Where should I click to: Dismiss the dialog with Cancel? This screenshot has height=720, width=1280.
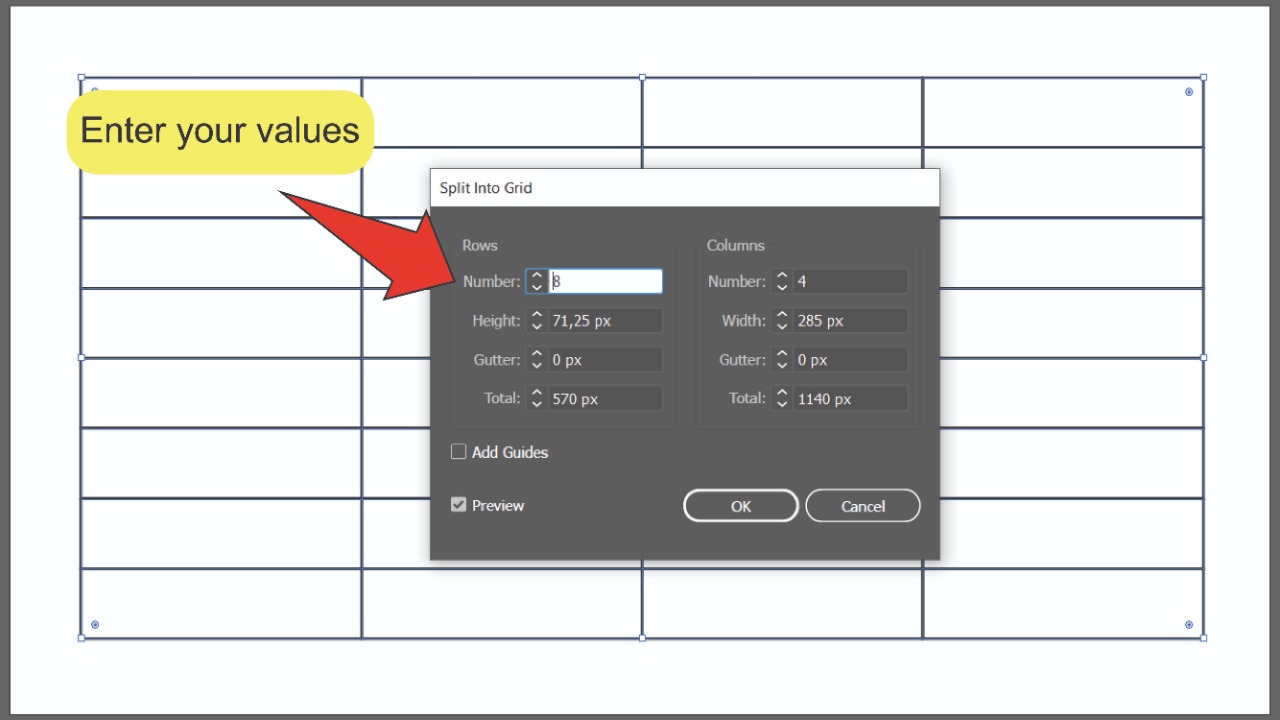tap(862, 505)
